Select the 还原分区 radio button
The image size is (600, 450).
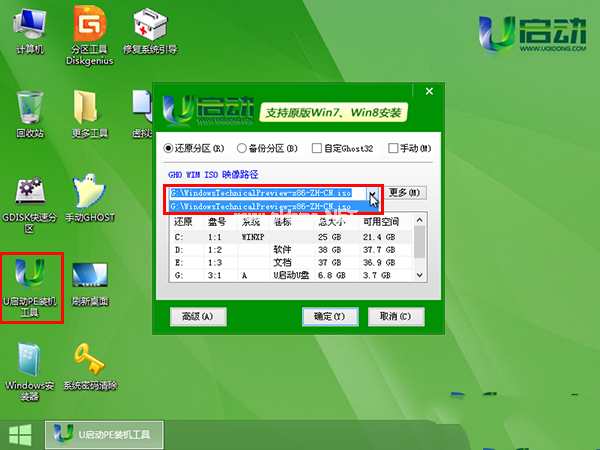169,148
